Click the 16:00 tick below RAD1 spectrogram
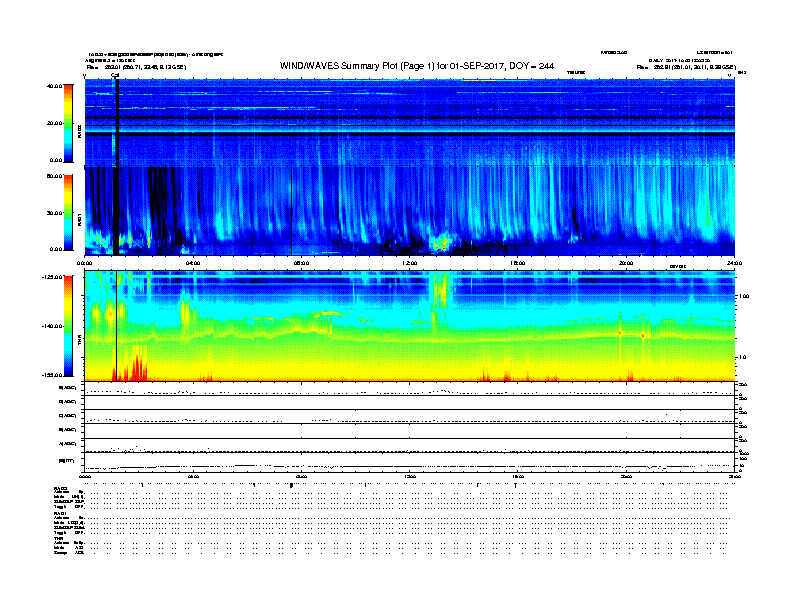 click(x=518, y=263)
